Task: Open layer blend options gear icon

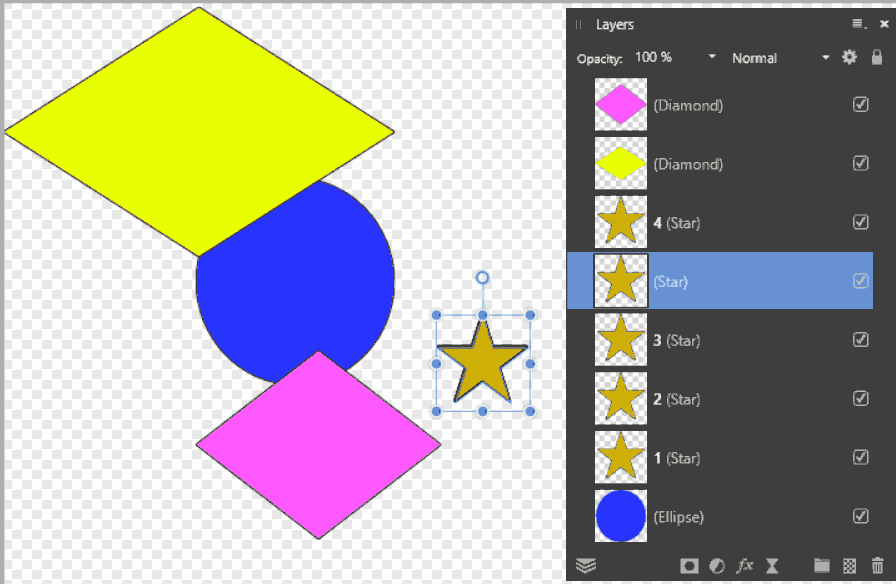Action: (849, 57)
